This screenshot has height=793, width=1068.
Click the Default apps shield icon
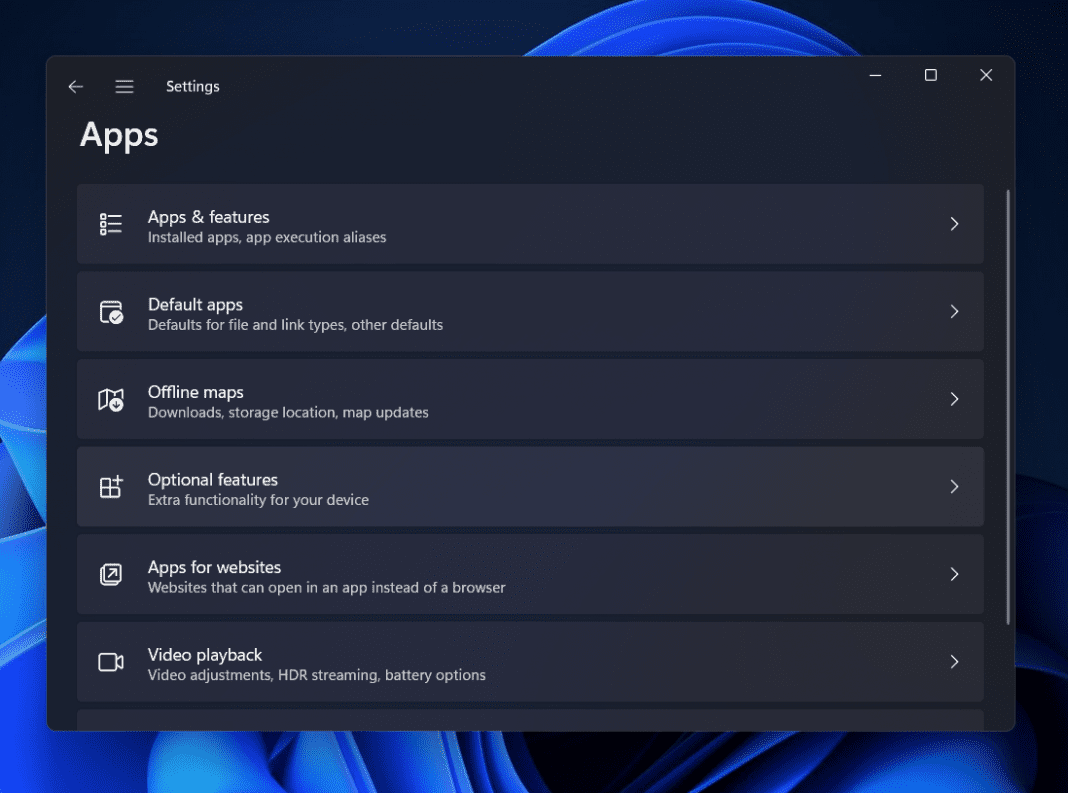110,312
